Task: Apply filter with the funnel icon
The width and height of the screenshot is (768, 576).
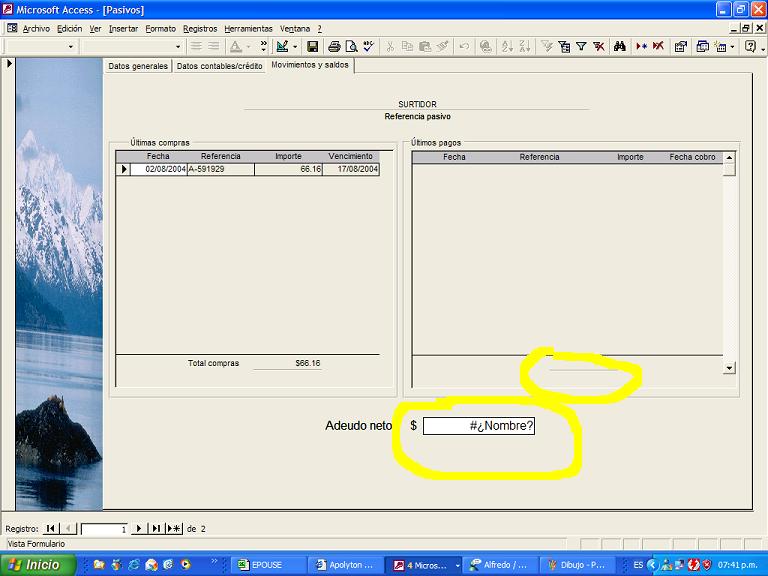Action: coord(581,47)
